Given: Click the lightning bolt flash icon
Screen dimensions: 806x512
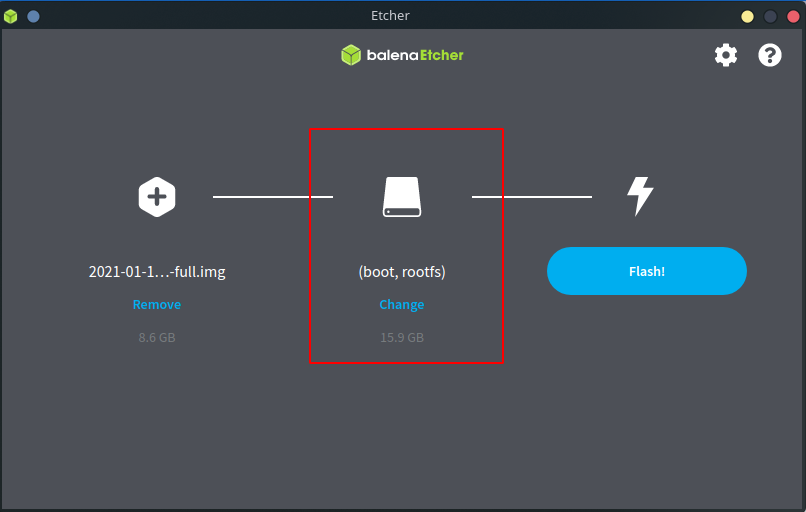Looking at the screenshot, I should 639,196.
